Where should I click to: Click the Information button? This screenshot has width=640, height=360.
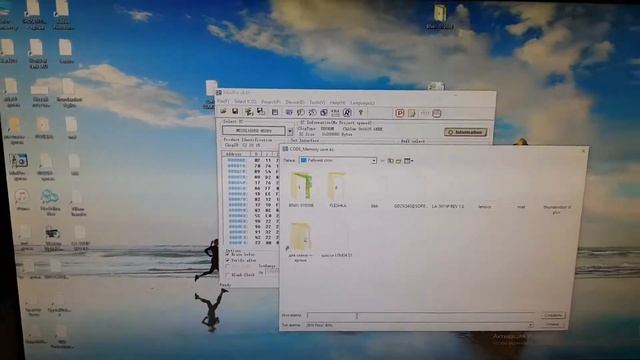(x=465, y=132)
